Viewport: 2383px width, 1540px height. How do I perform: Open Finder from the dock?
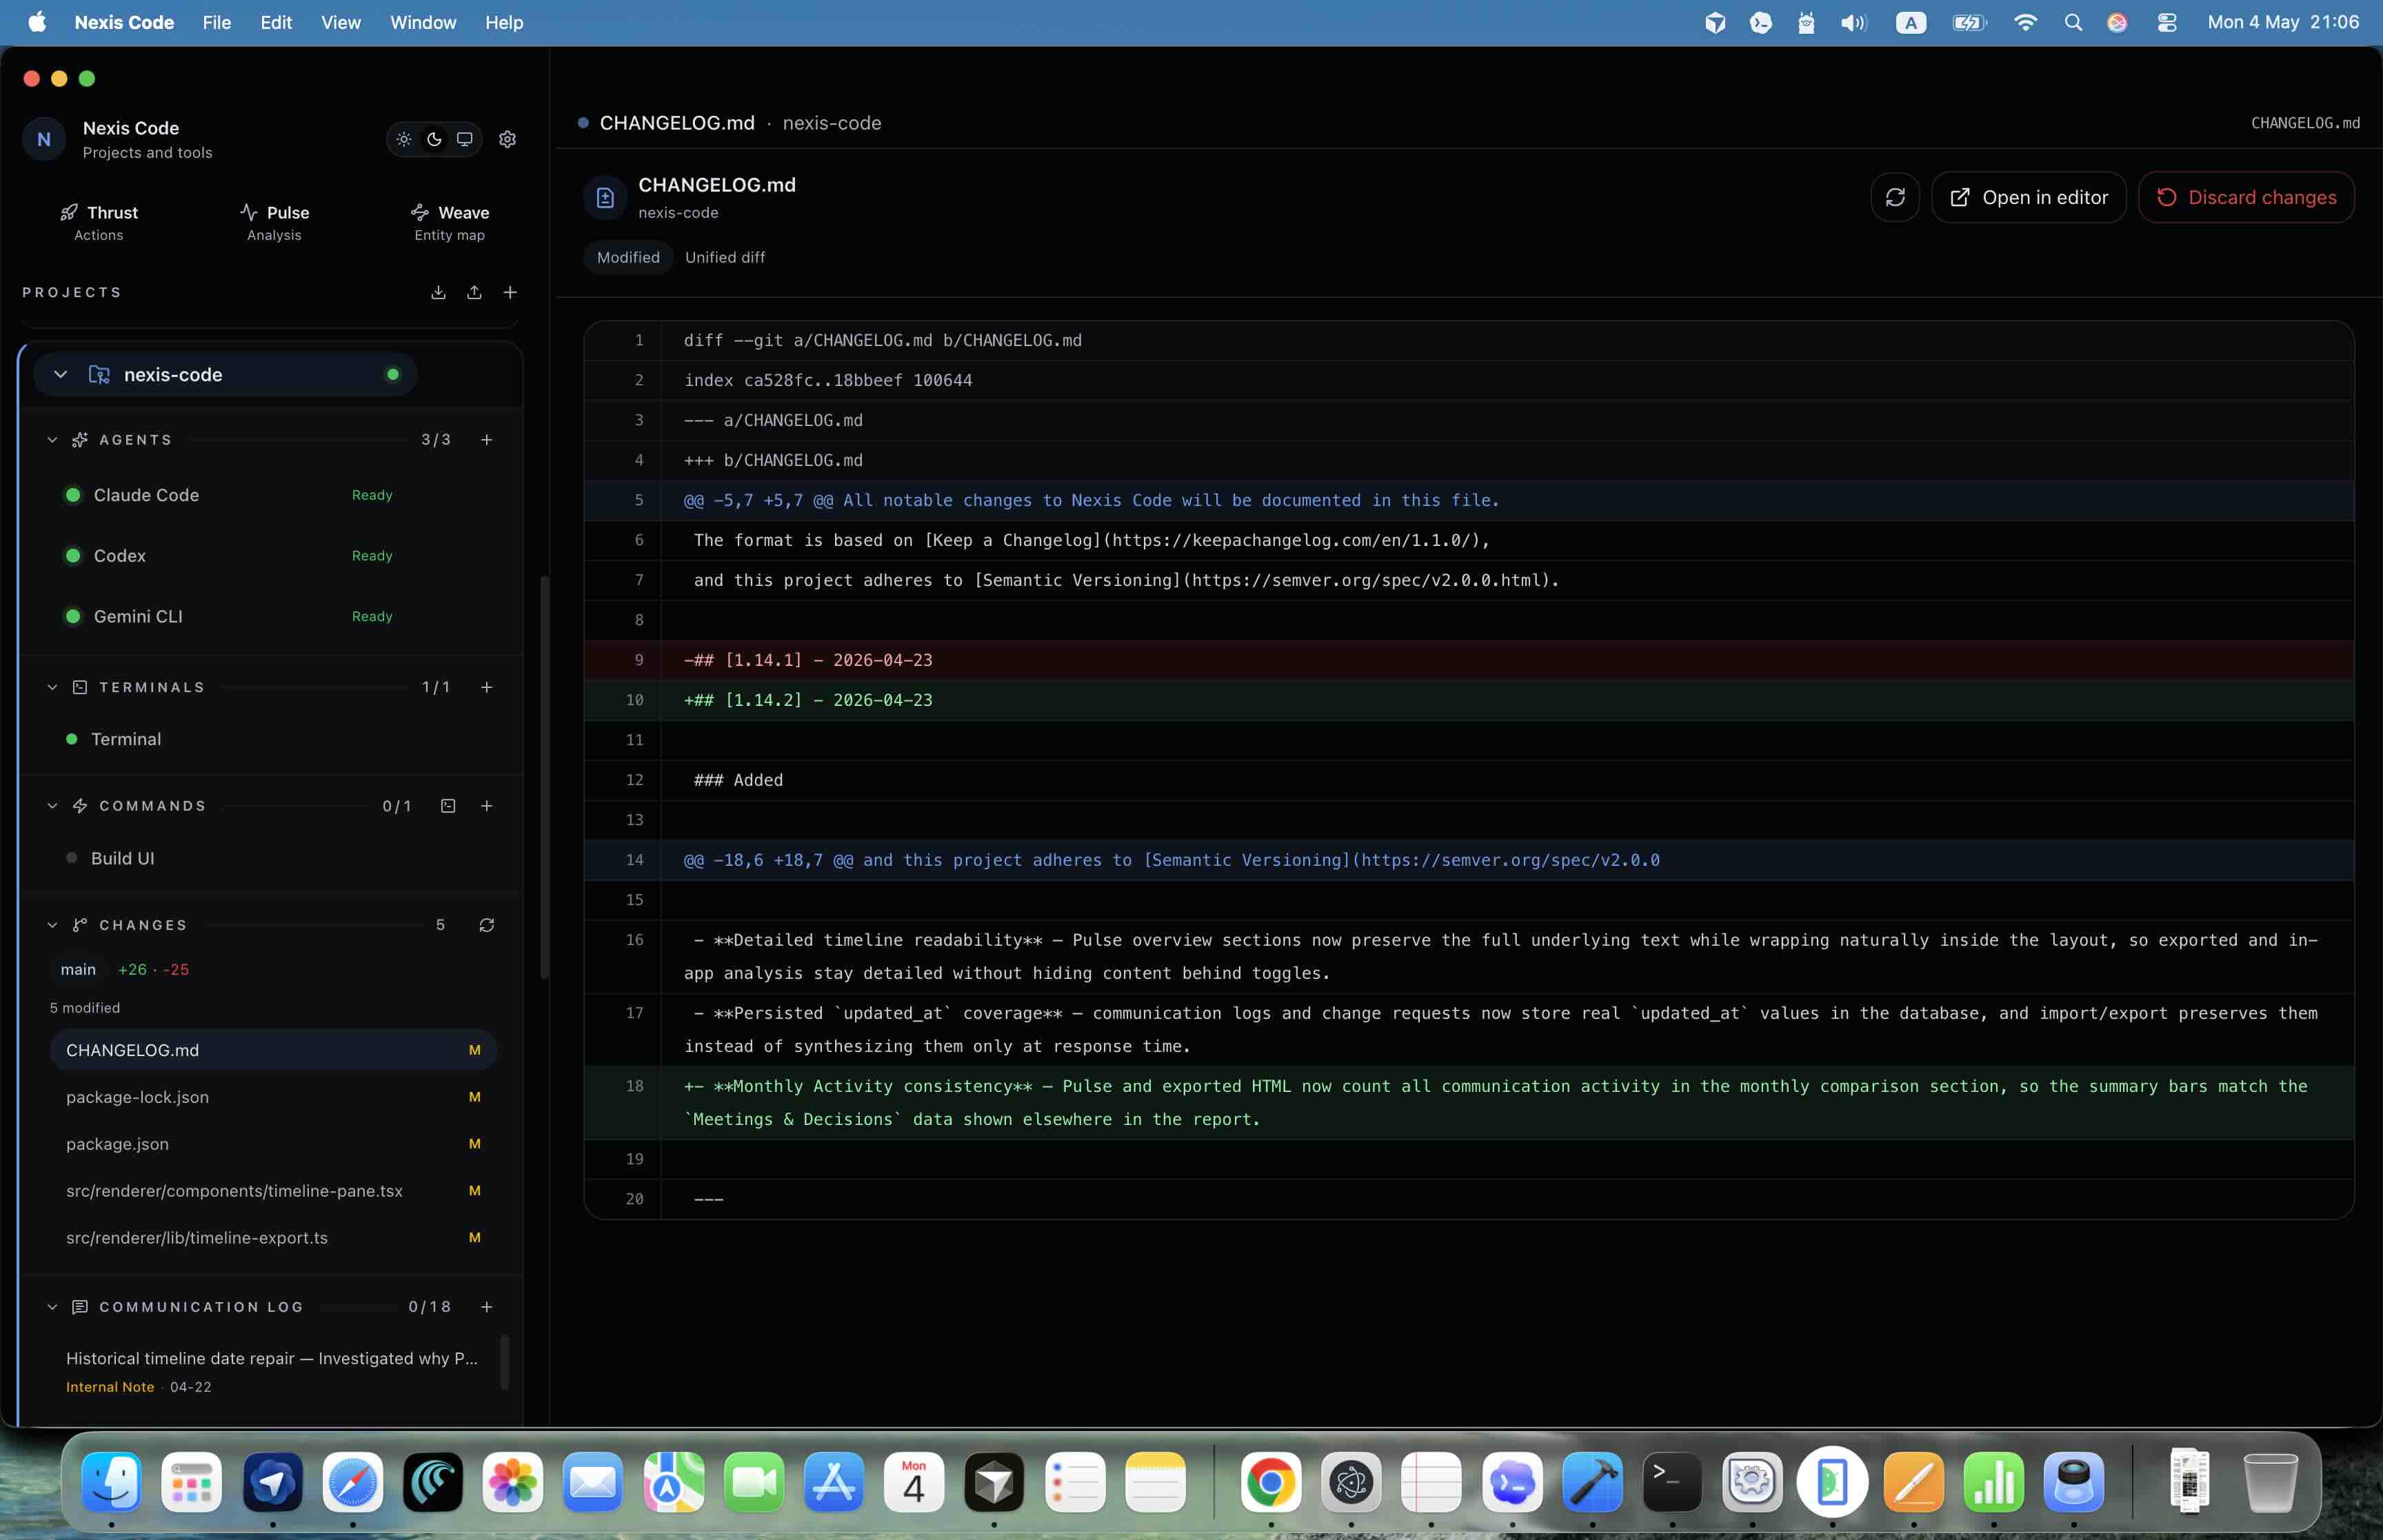pos(111,1482)
